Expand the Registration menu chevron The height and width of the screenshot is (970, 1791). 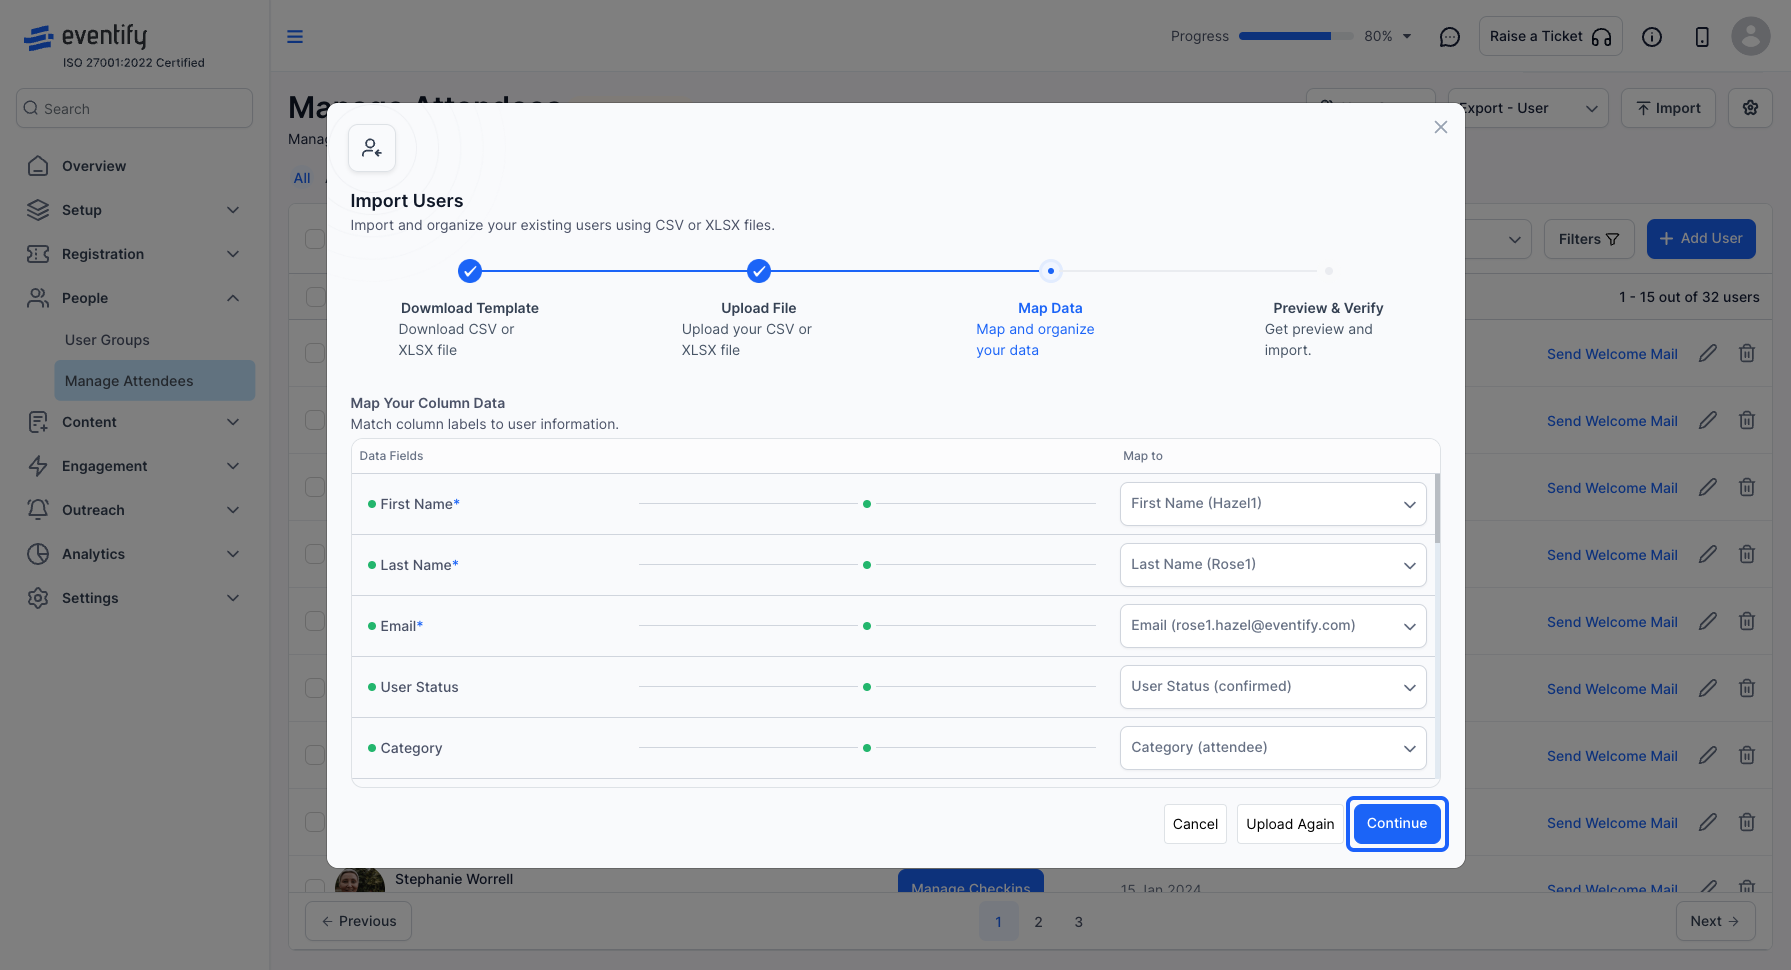click(233, 254)
